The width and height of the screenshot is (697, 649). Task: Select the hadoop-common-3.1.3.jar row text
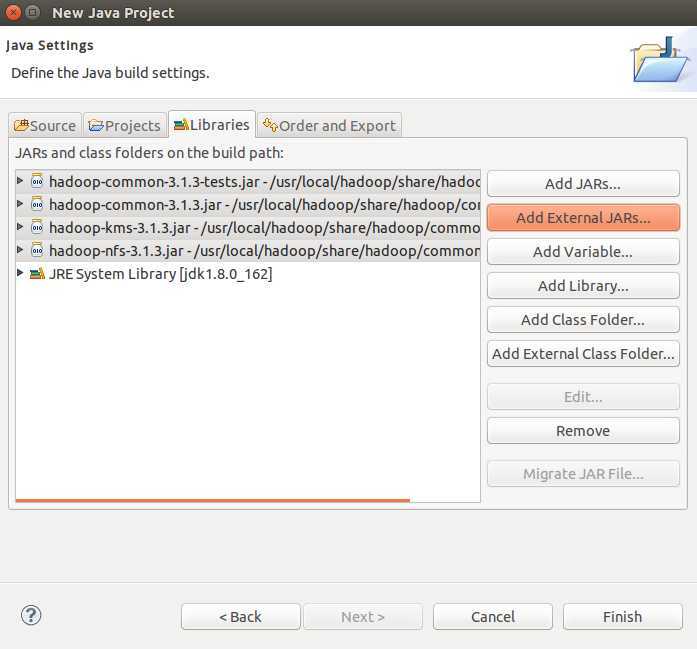264,204
